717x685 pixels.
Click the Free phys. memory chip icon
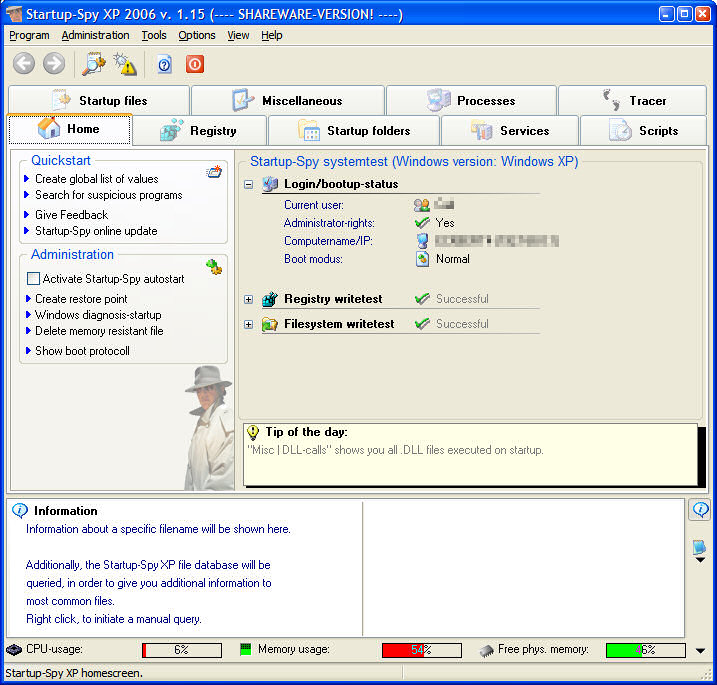(x=487, y=650)
